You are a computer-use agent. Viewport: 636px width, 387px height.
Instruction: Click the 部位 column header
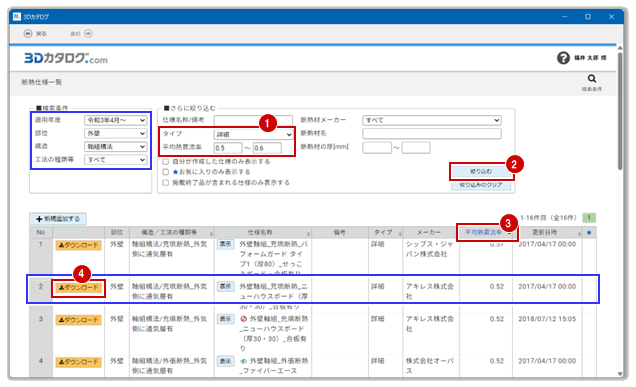click(x=117, y=232)
